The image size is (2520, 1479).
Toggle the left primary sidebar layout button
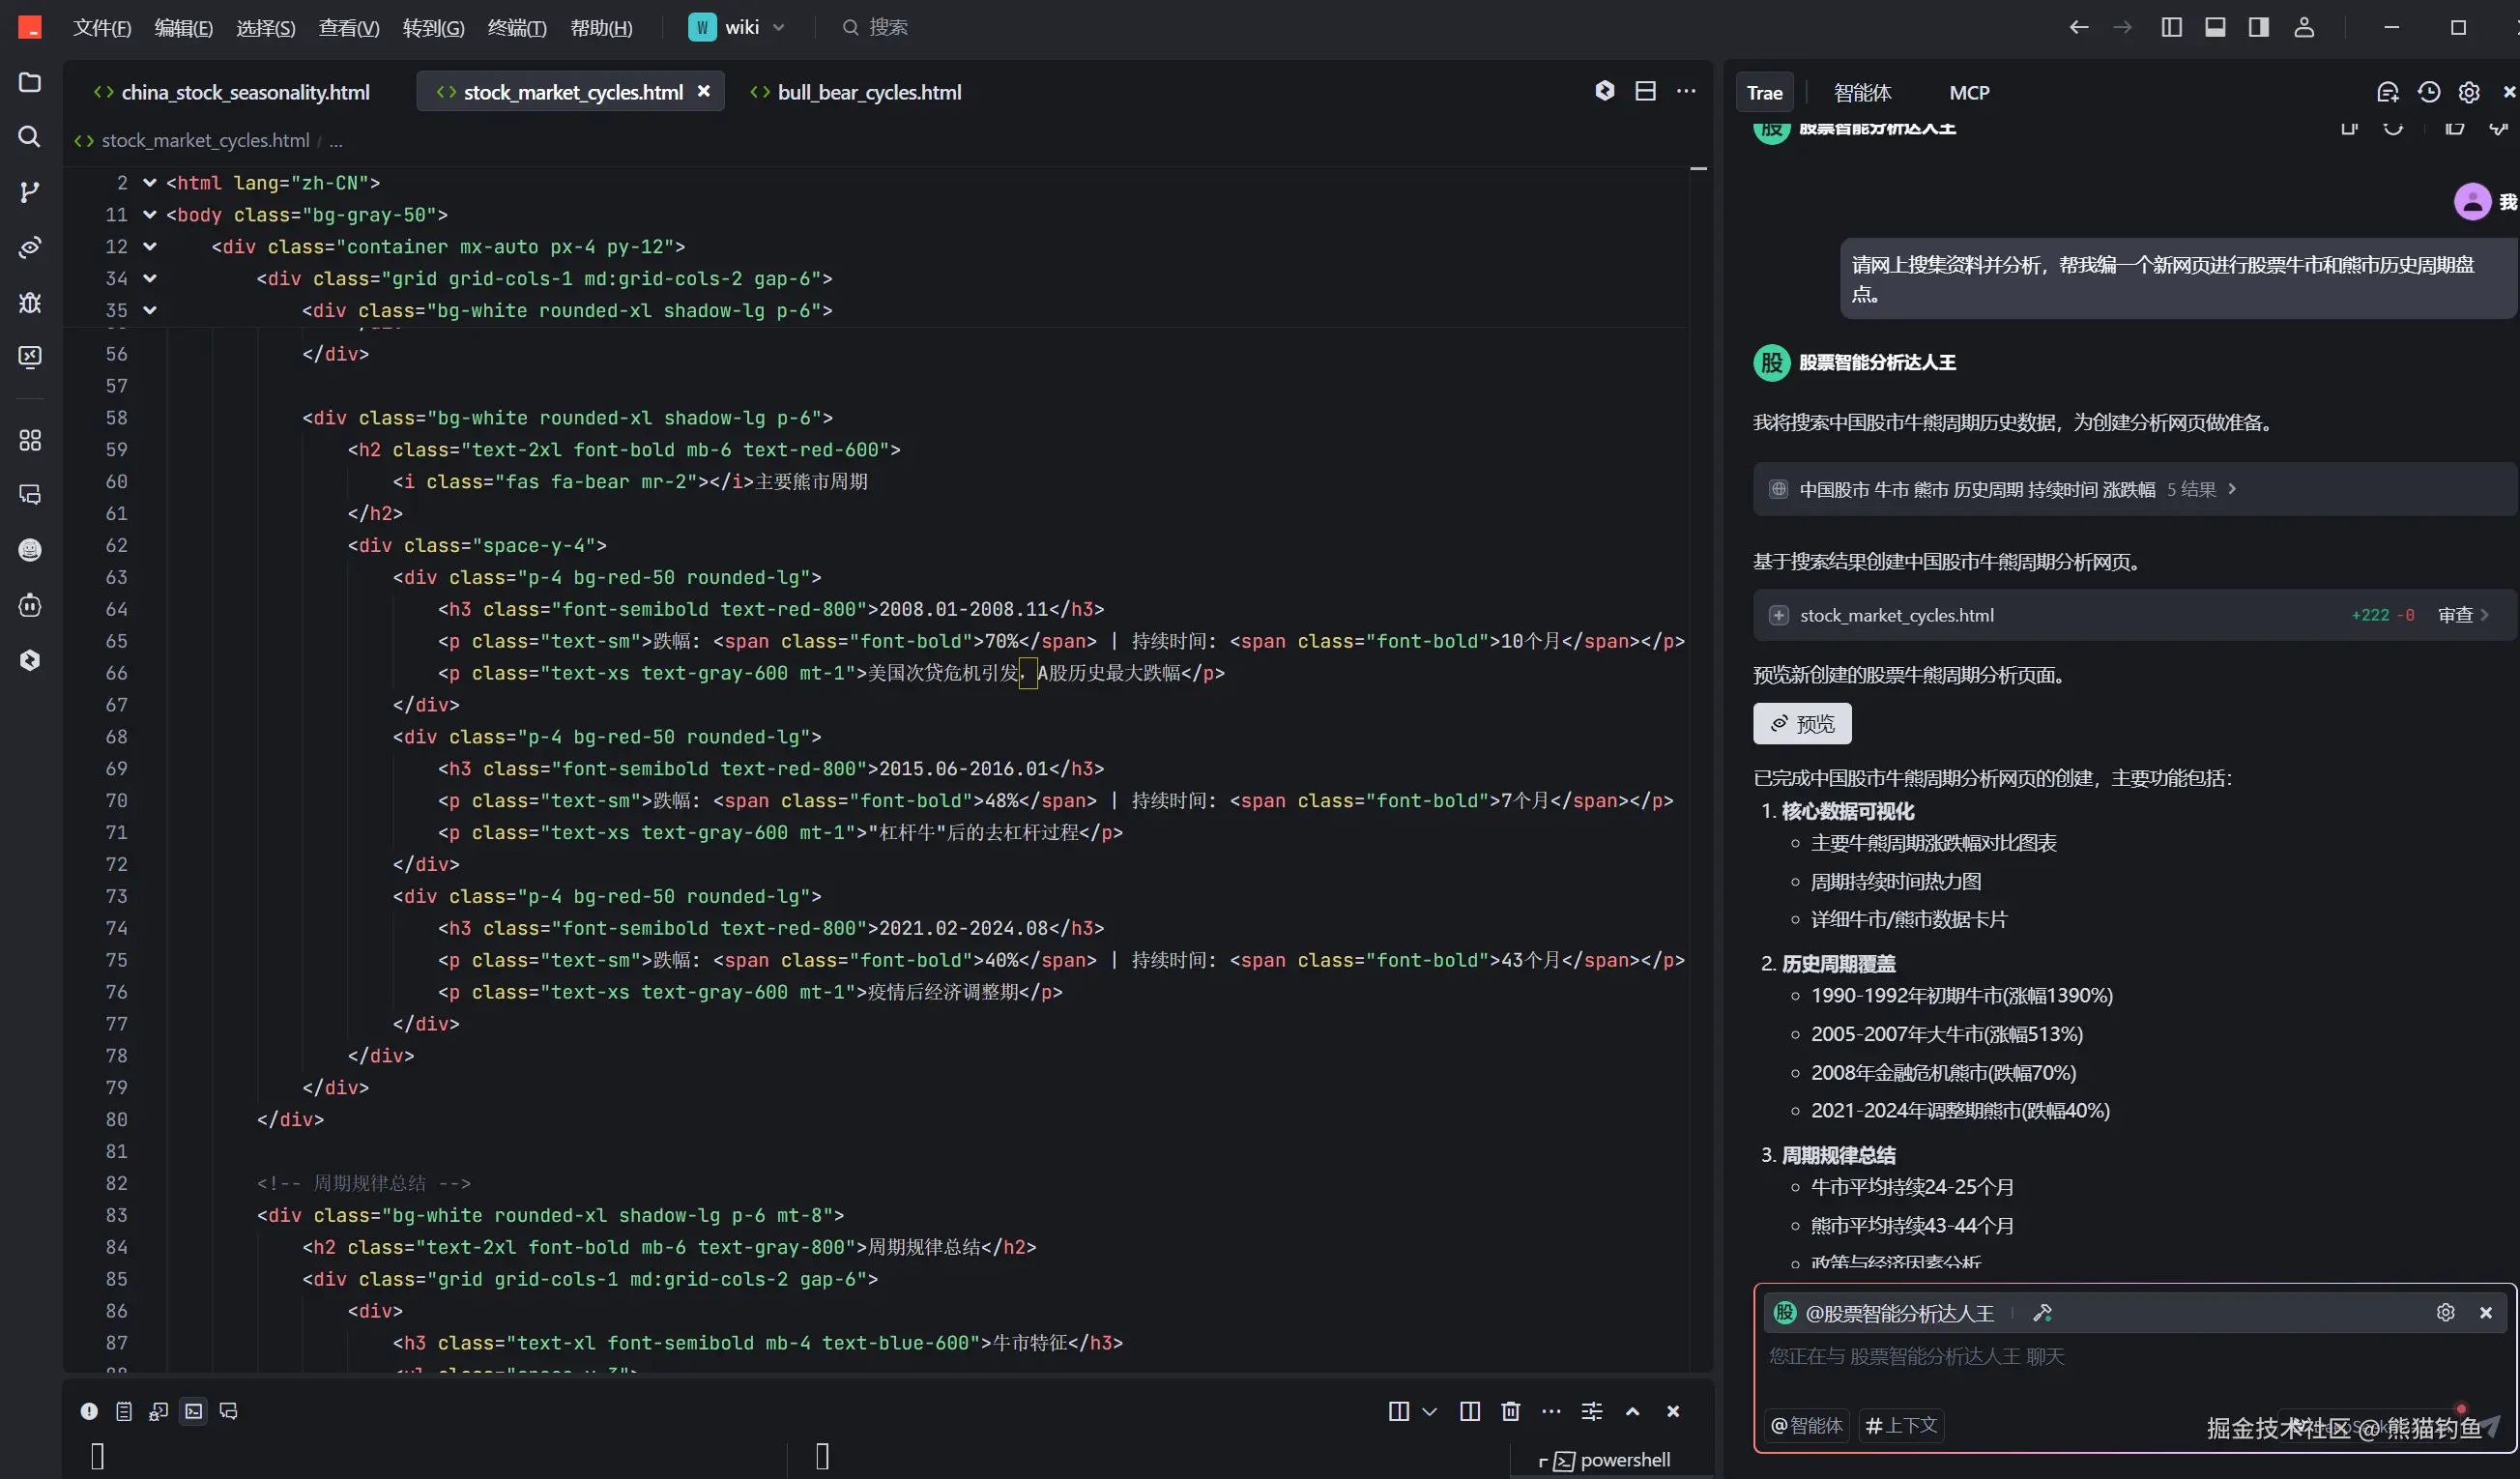point(2171,28)
